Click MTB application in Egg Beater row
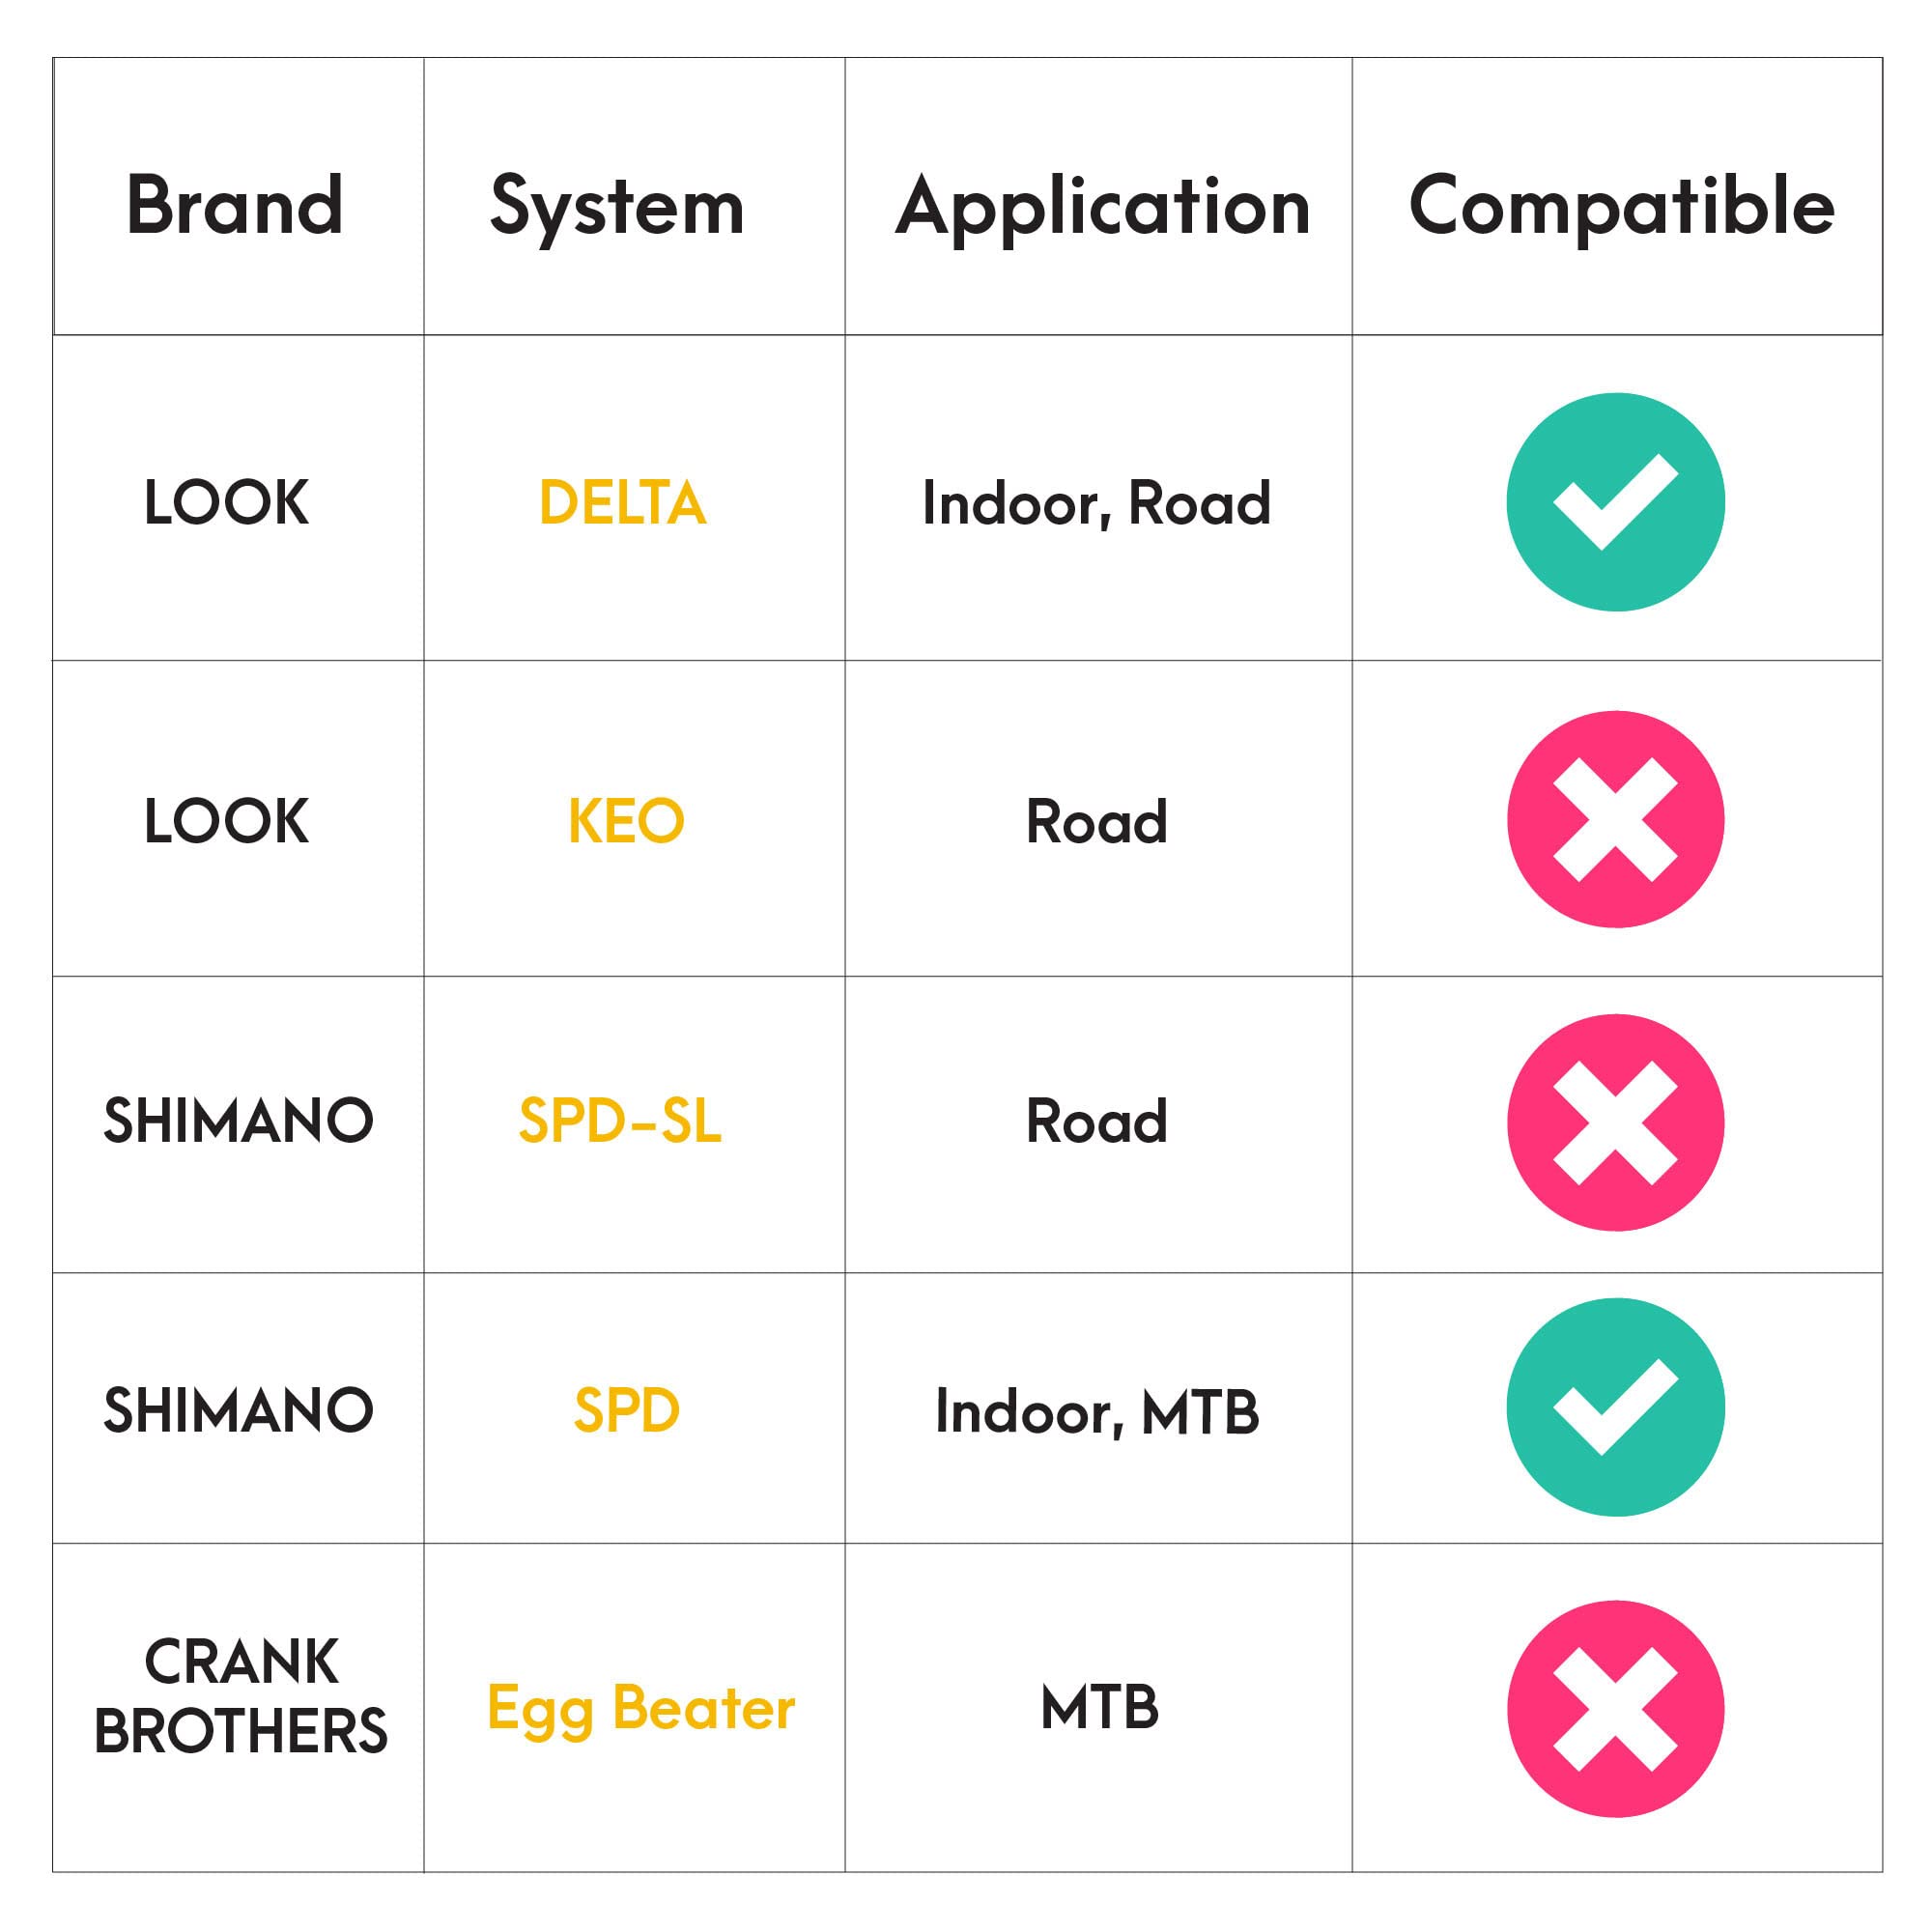 1099,1708
